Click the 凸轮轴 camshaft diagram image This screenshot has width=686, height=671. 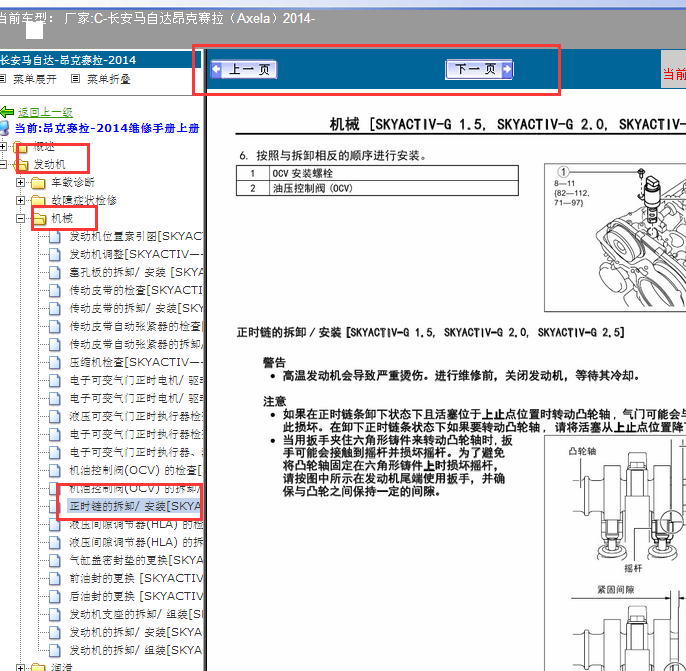[615, 553]
